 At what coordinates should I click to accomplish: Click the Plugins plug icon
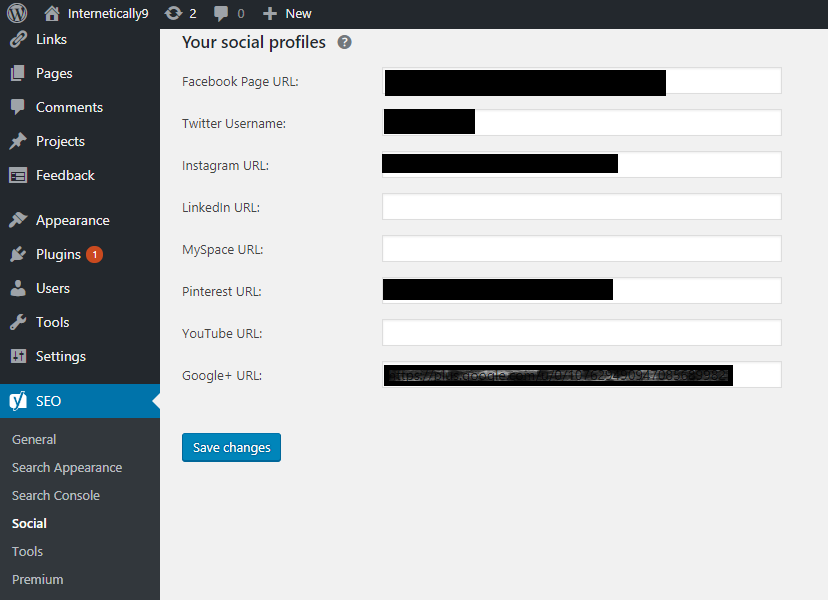18,254
